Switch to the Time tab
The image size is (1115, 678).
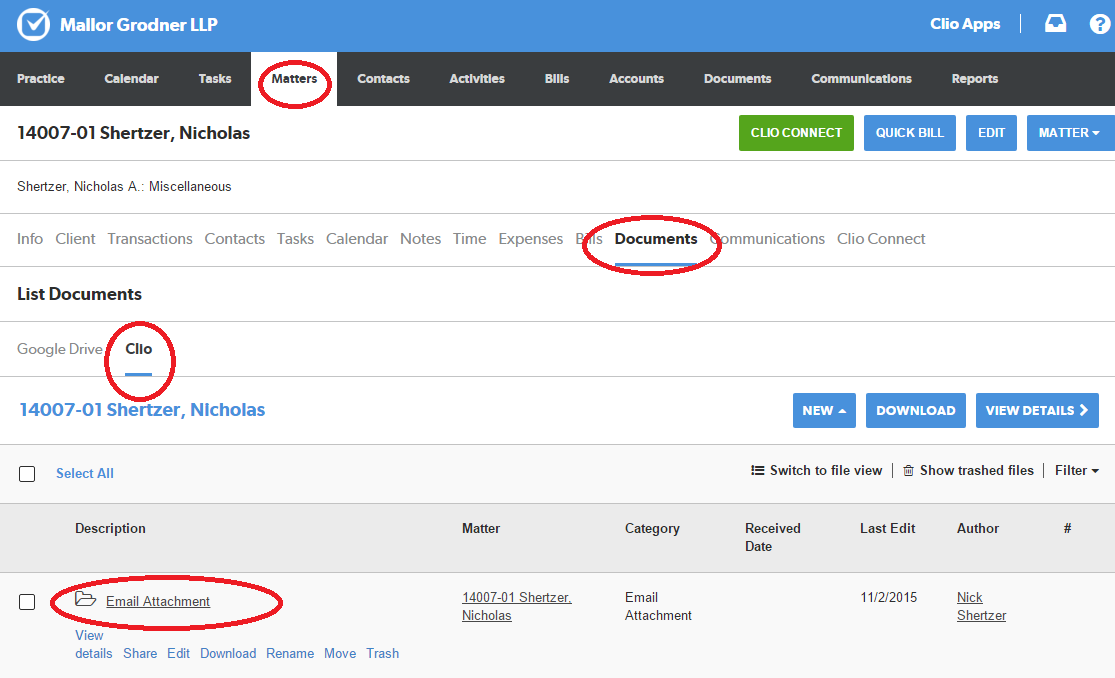[469, 239]
